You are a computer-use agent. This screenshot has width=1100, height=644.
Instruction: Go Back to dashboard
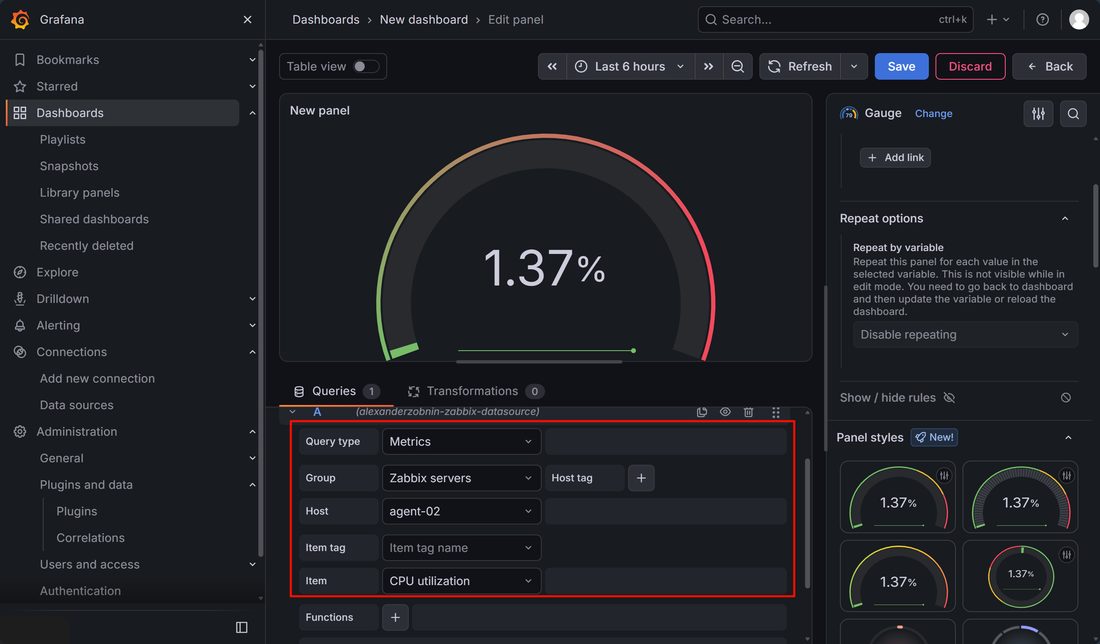[x=1049, y=66]
